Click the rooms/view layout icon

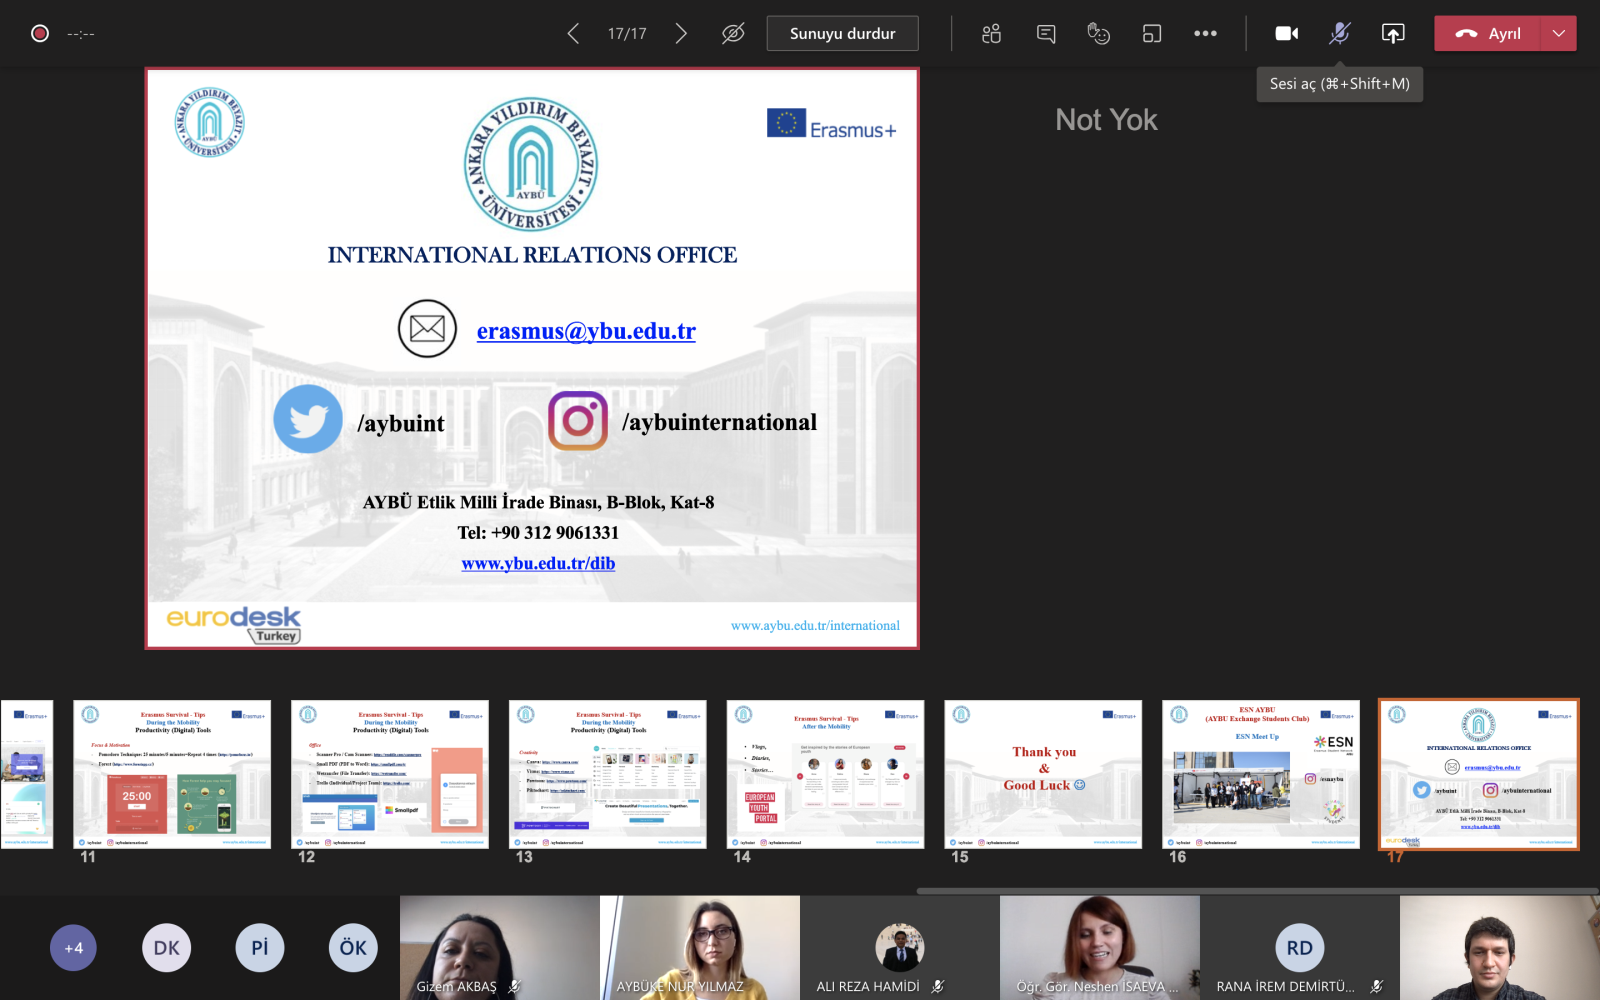pos(1152,34)
